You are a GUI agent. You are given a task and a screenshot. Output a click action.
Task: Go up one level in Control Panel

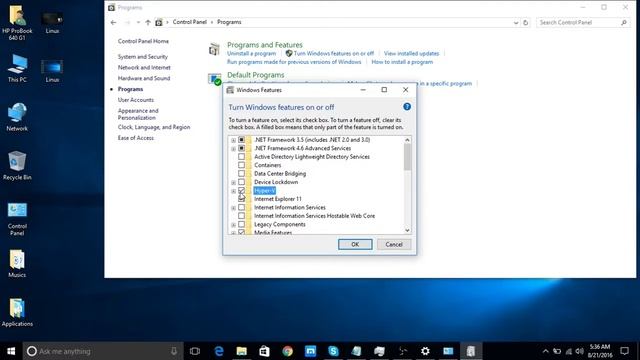[x=148, y=22]
